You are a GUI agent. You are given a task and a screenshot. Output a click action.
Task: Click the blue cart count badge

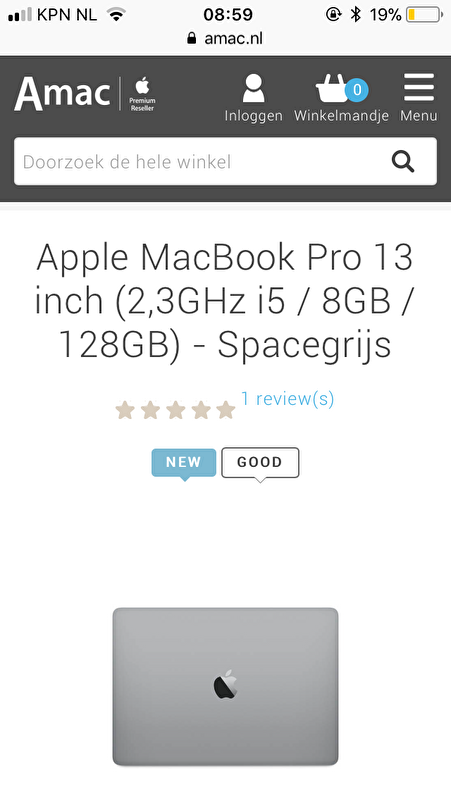click(357, 90)
